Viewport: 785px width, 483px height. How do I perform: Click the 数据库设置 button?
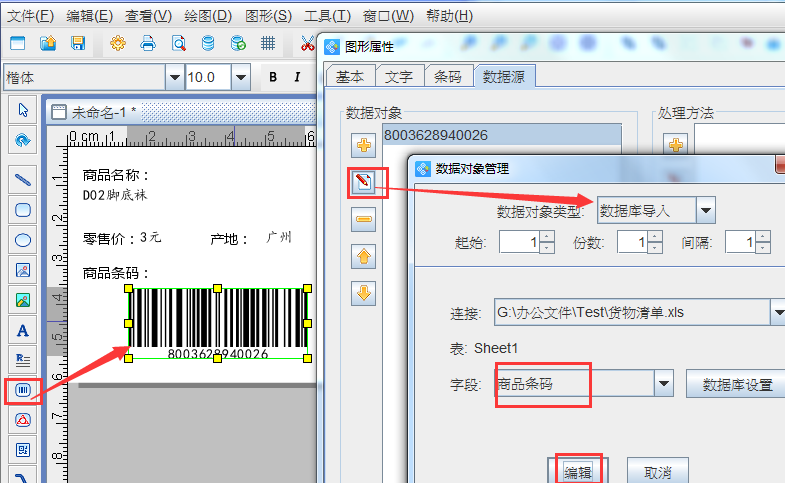(x=736, y=384)
